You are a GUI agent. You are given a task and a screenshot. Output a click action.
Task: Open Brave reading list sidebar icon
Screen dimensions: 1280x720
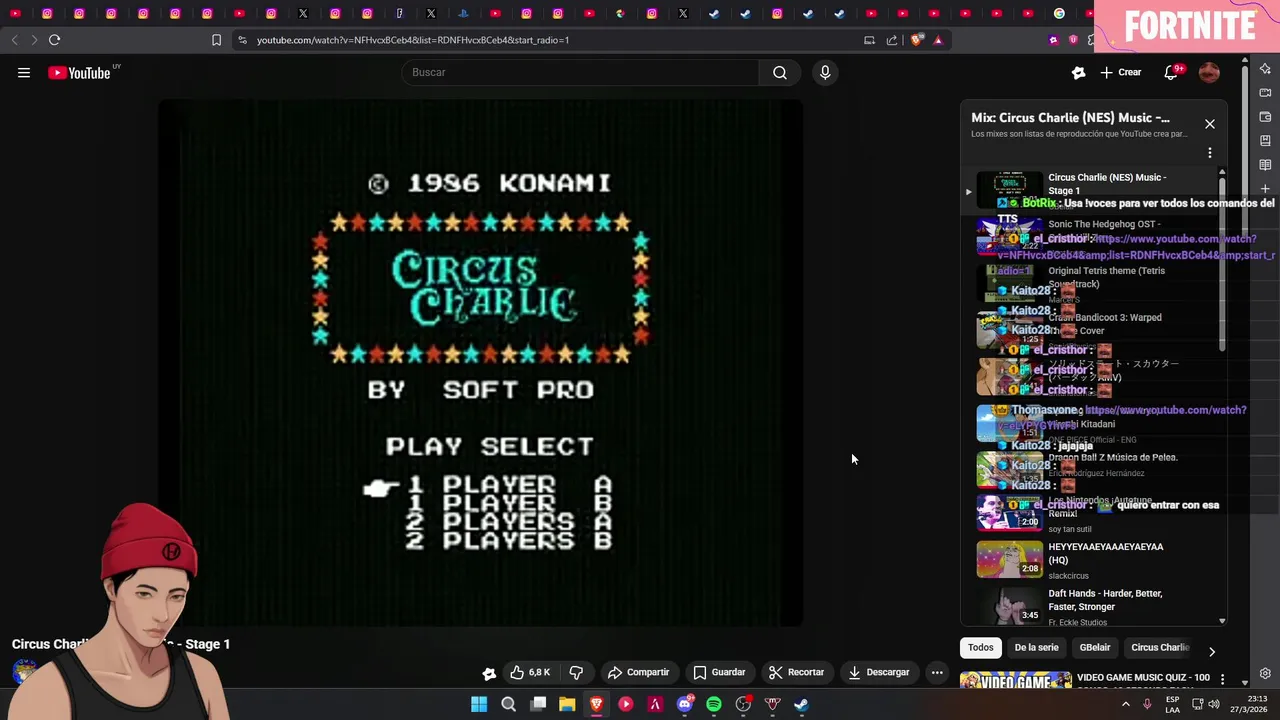coord(1265,164)
